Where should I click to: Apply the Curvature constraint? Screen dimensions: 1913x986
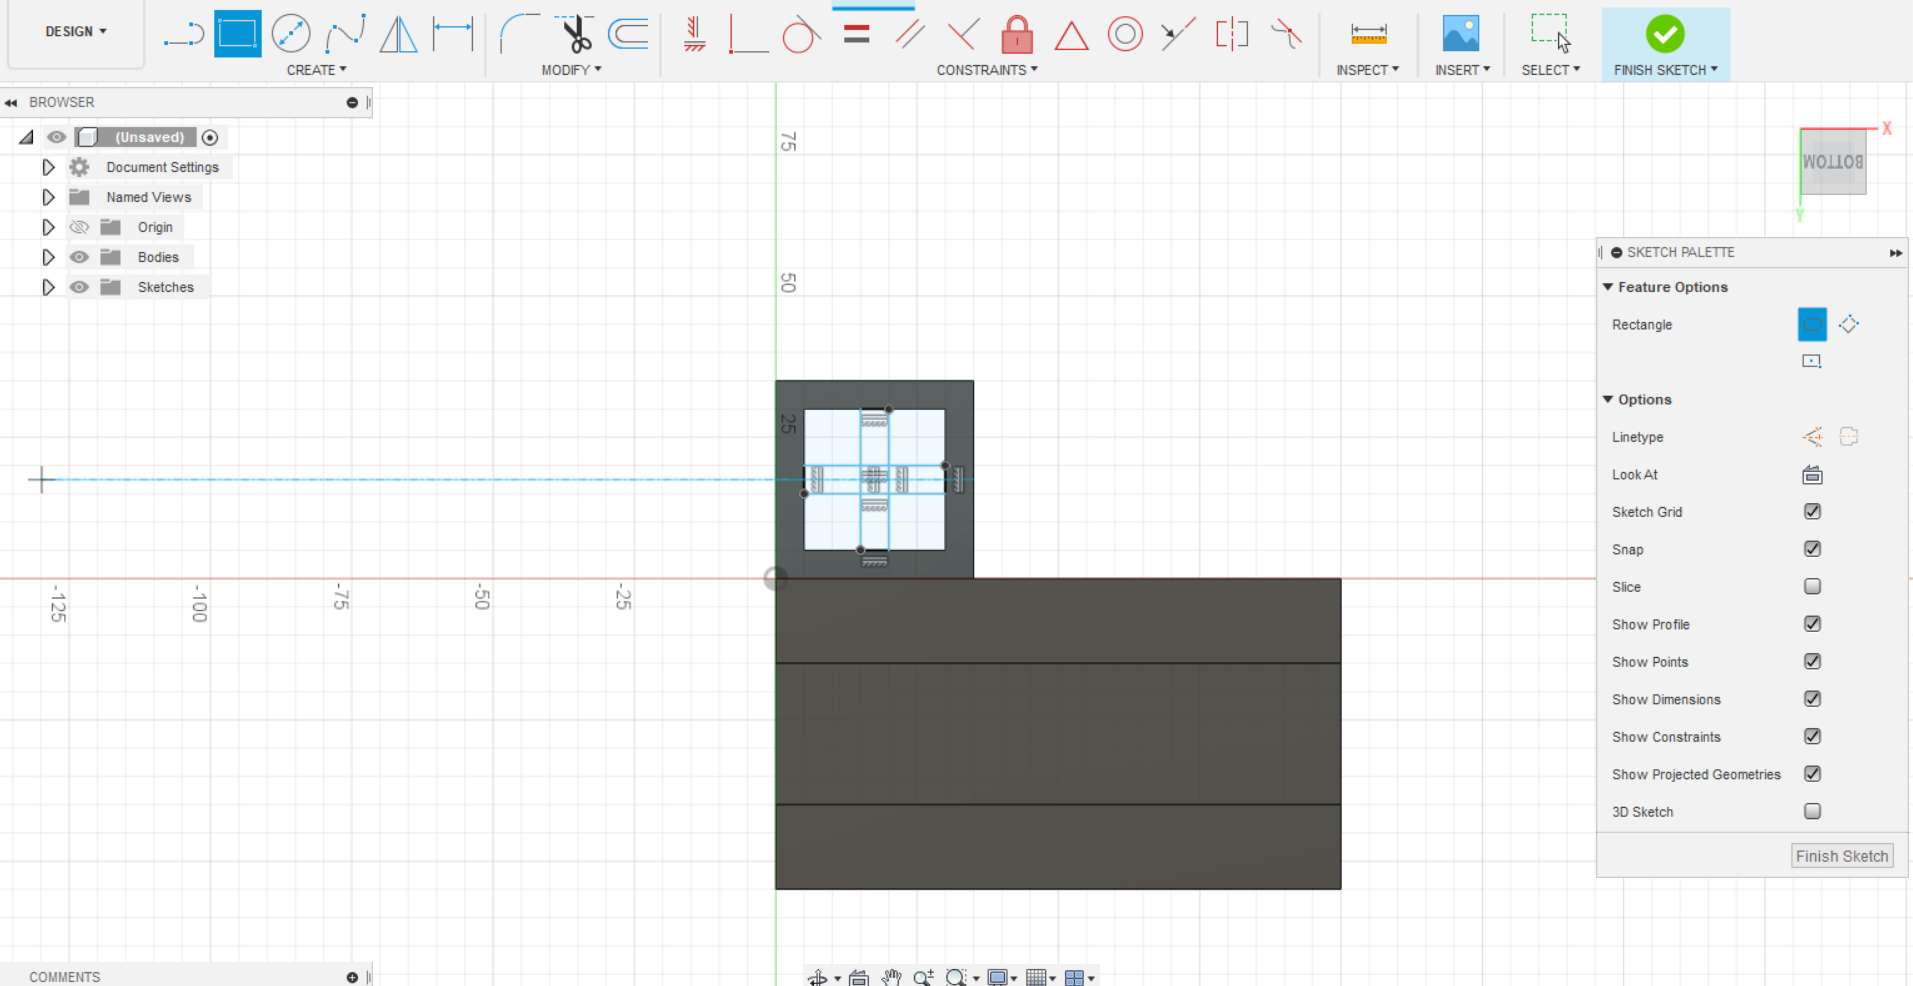click(1286, 34)
